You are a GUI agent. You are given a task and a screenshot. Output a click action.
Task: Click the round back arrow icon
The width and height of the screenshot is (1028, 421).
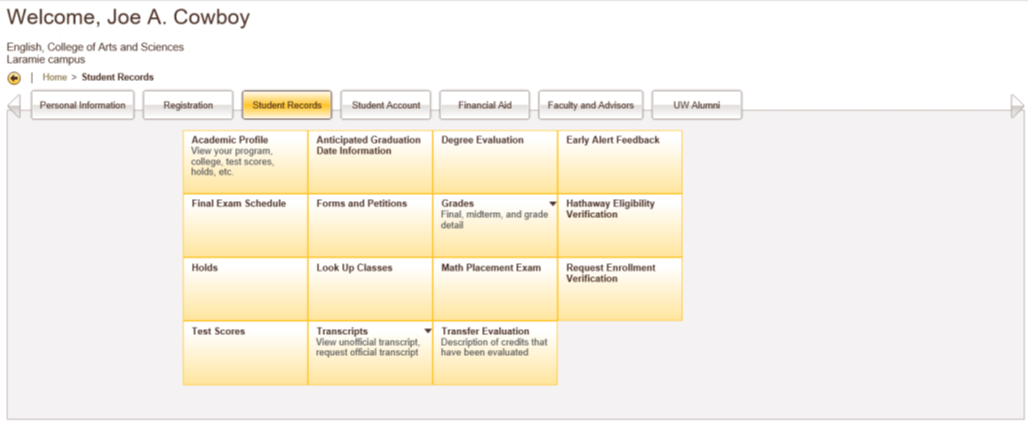point(14,78)
